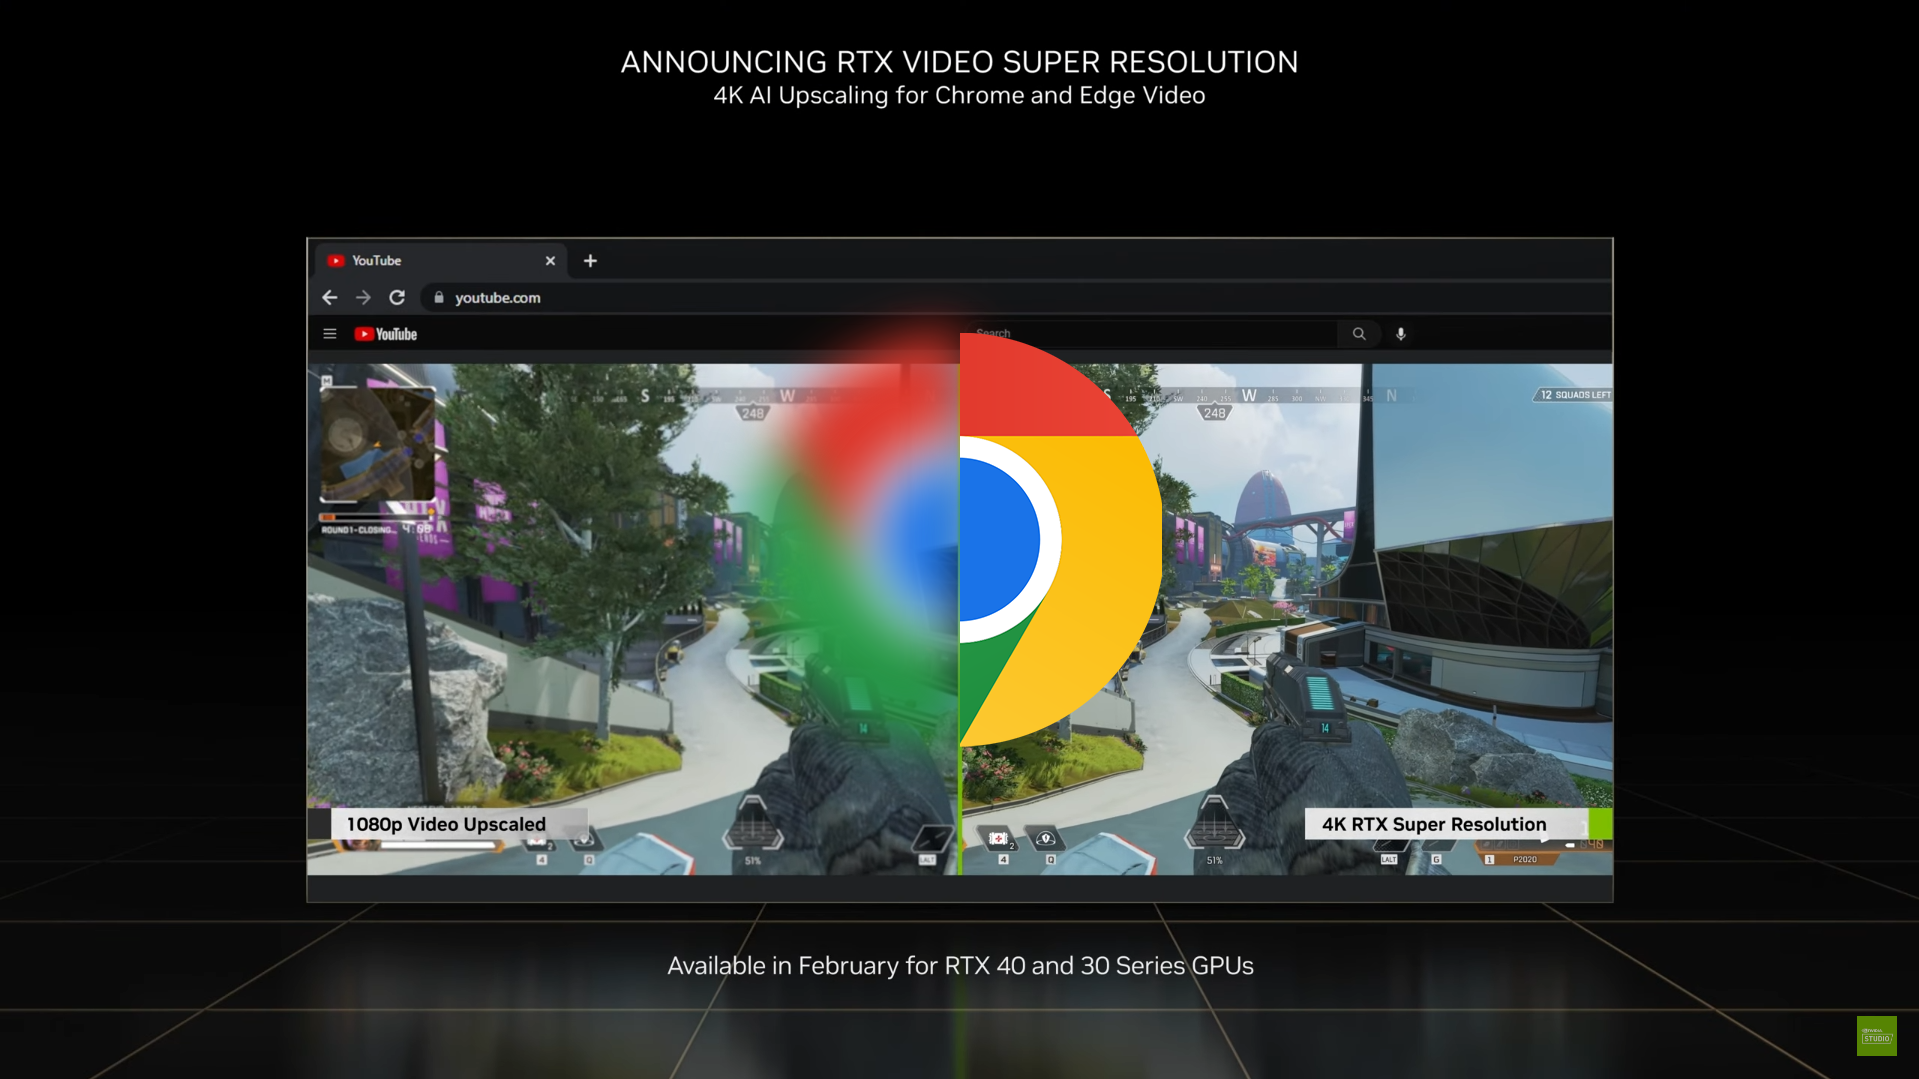Submit search with magnifier button
The width and height of the screenshot is (1919, 1079).
1359,334
